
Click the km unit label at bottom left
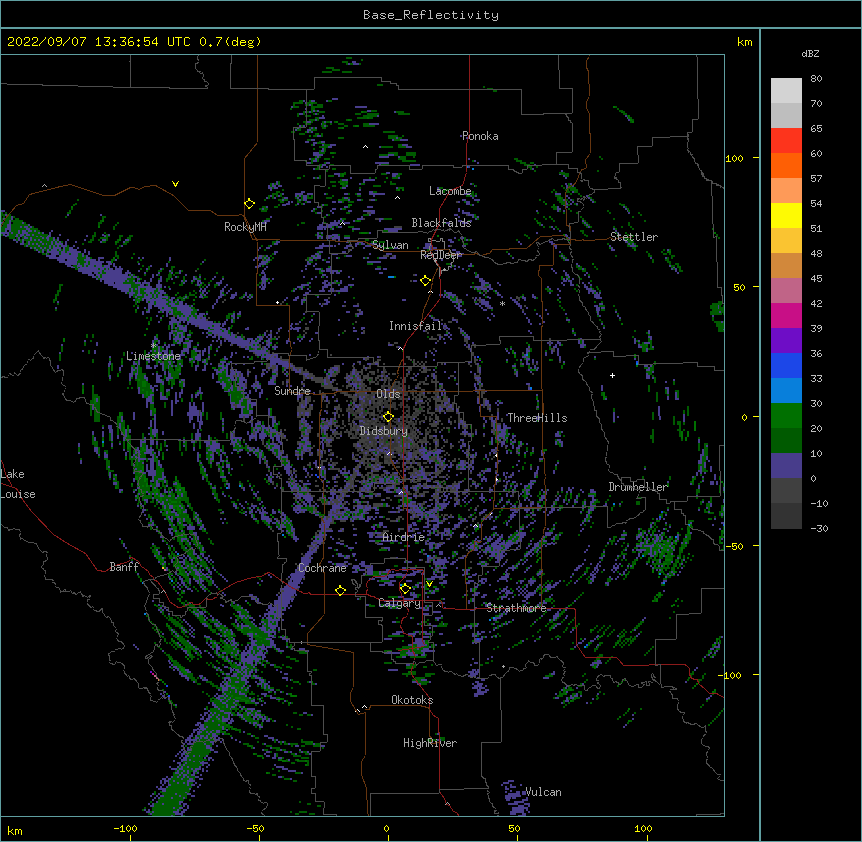click(x=15, y=831)
